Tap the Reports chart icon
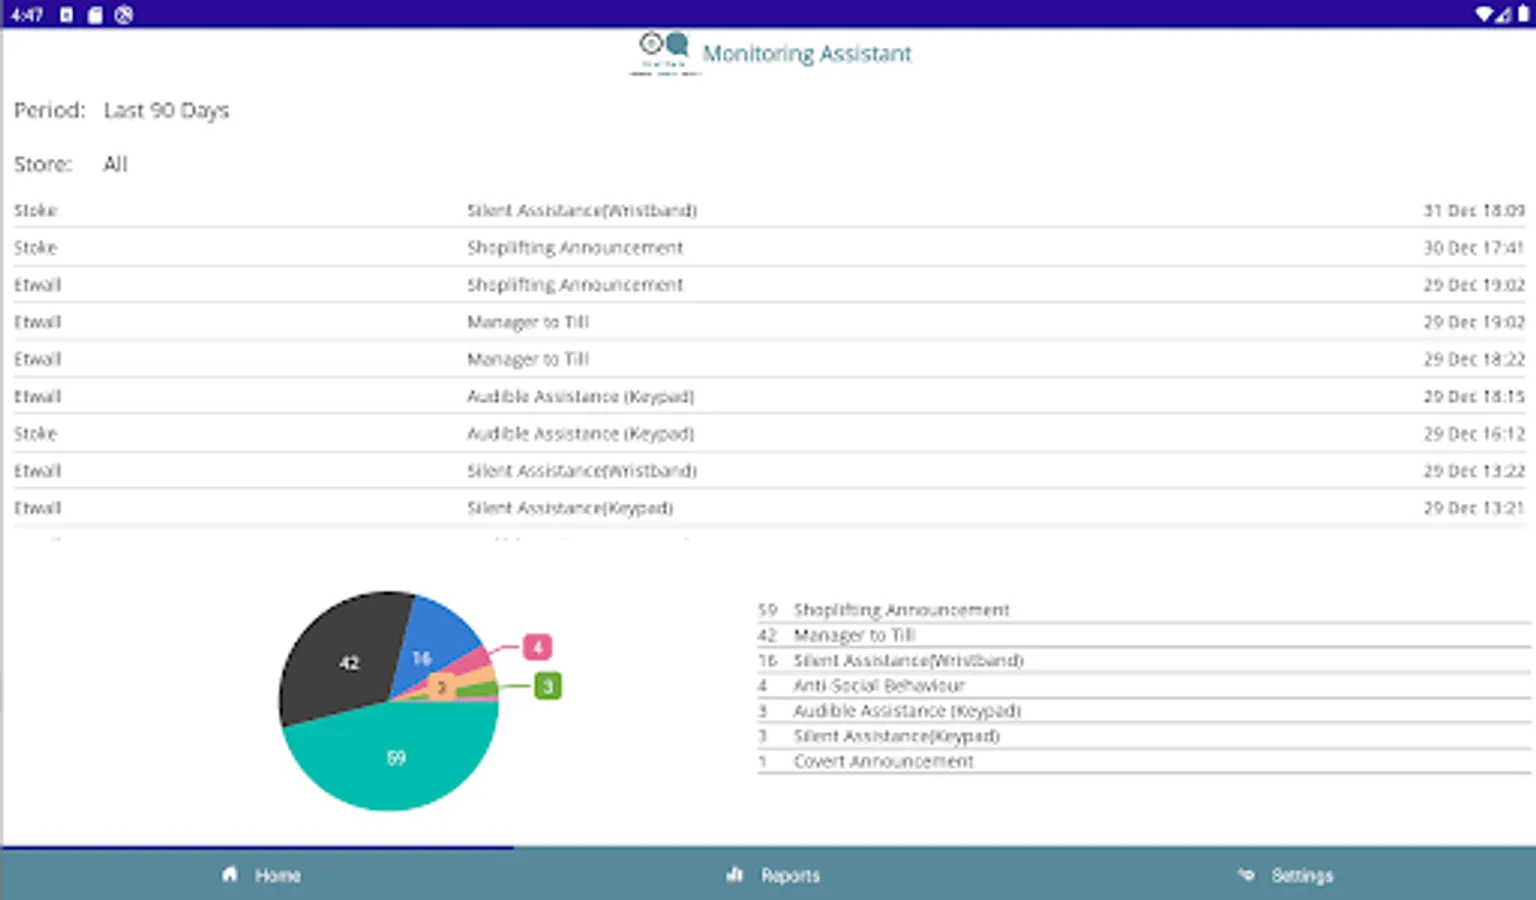 [x=735, y=874]
